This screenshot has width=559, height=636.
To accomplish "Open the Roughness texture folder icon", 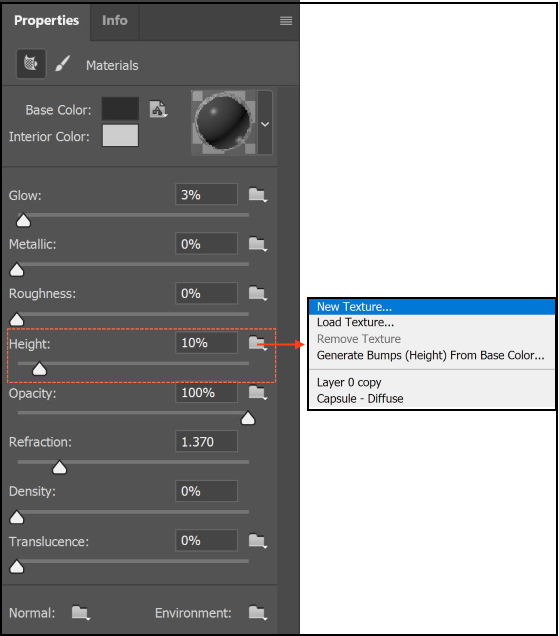I will pyautogui.click(x=257, y=293).
